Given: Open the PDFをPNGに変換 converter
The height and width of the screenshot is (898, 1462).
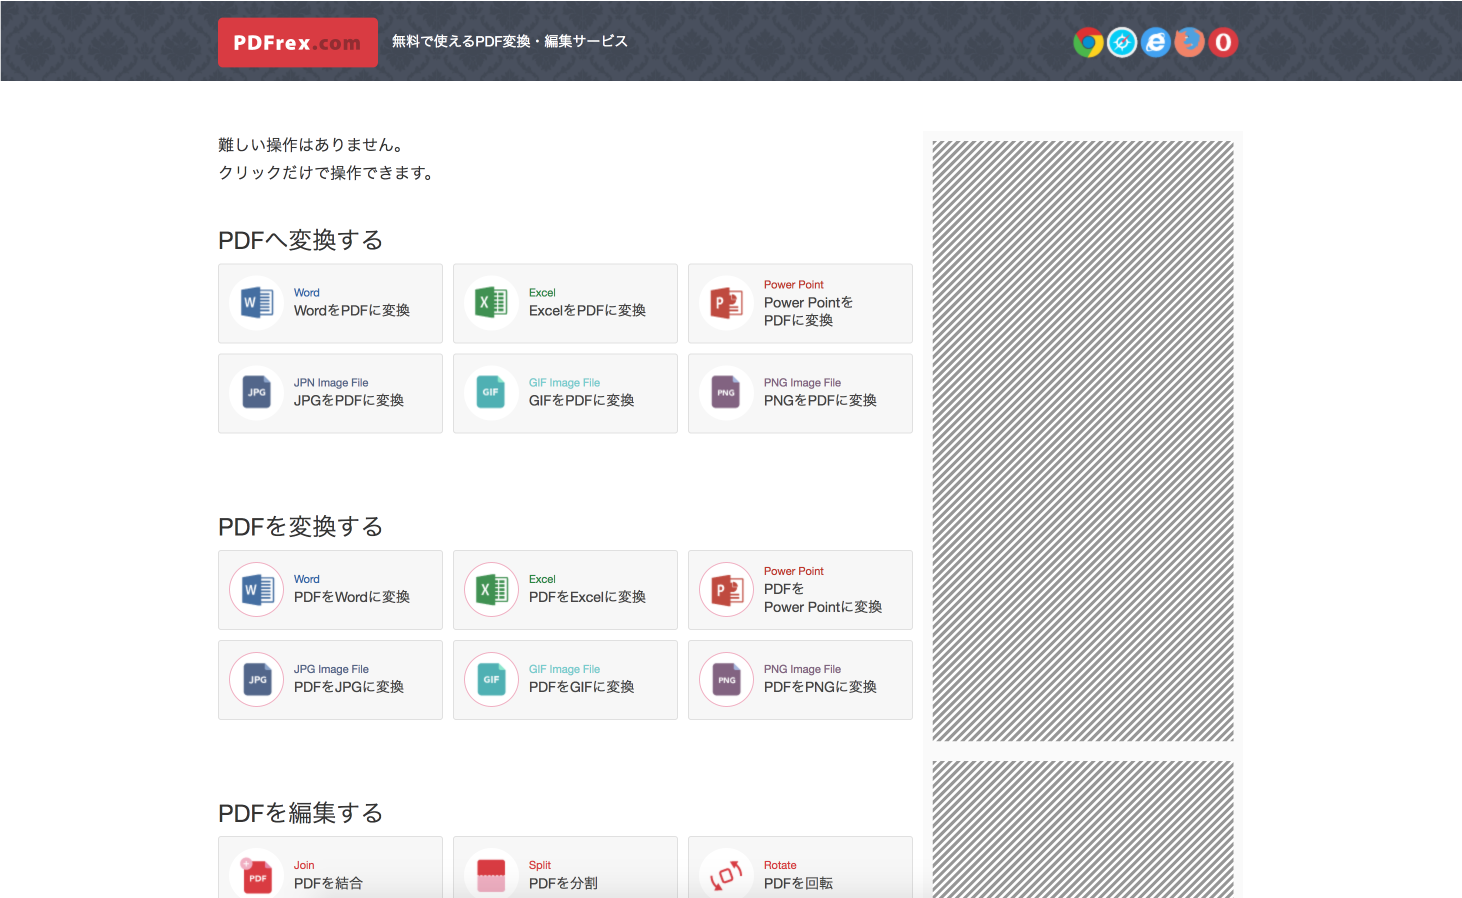Looking at the screenshot, I should click(800, 680).
